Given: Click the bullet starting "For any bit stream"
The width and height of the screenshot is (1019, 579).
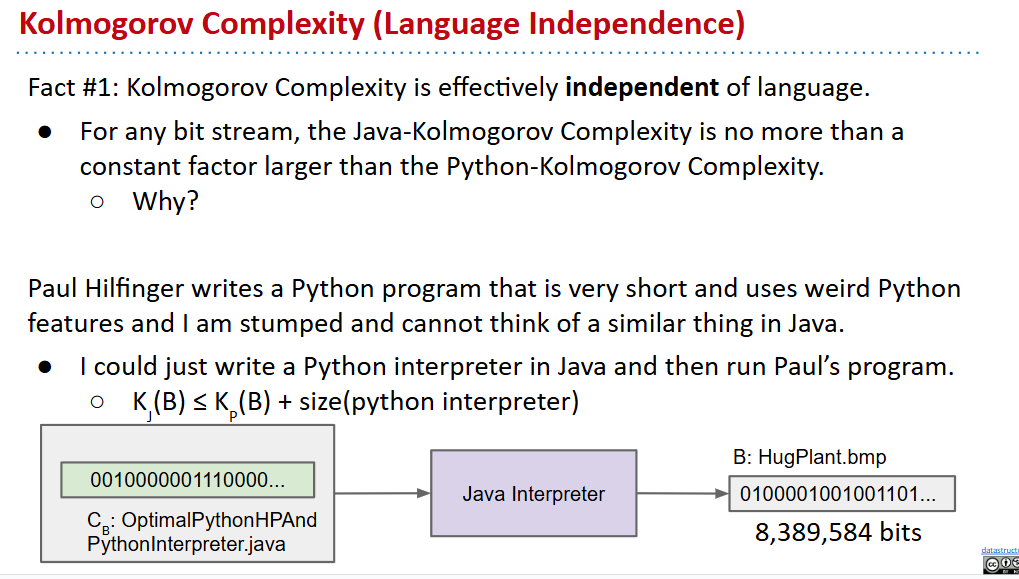Looking at the screenshot, I should point(490,148).
